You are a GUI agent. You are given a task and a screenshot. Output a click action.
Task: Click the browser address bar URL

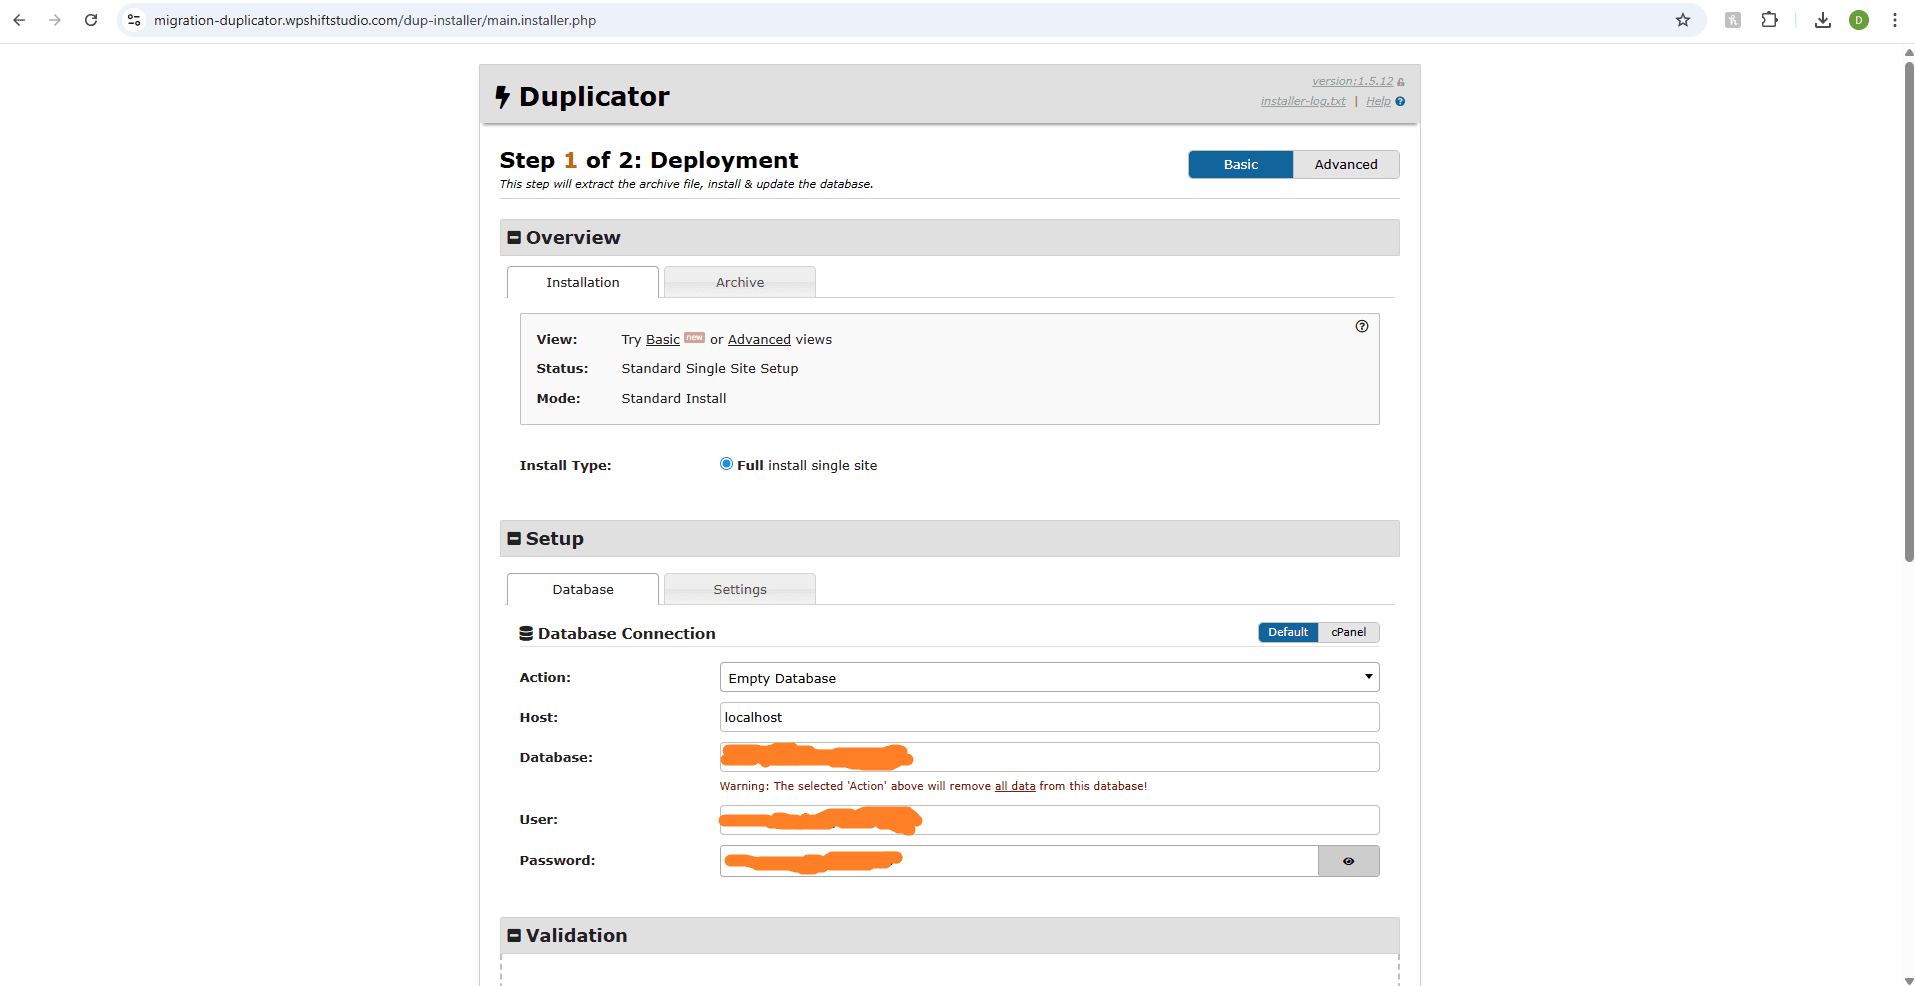pos(375,20)
